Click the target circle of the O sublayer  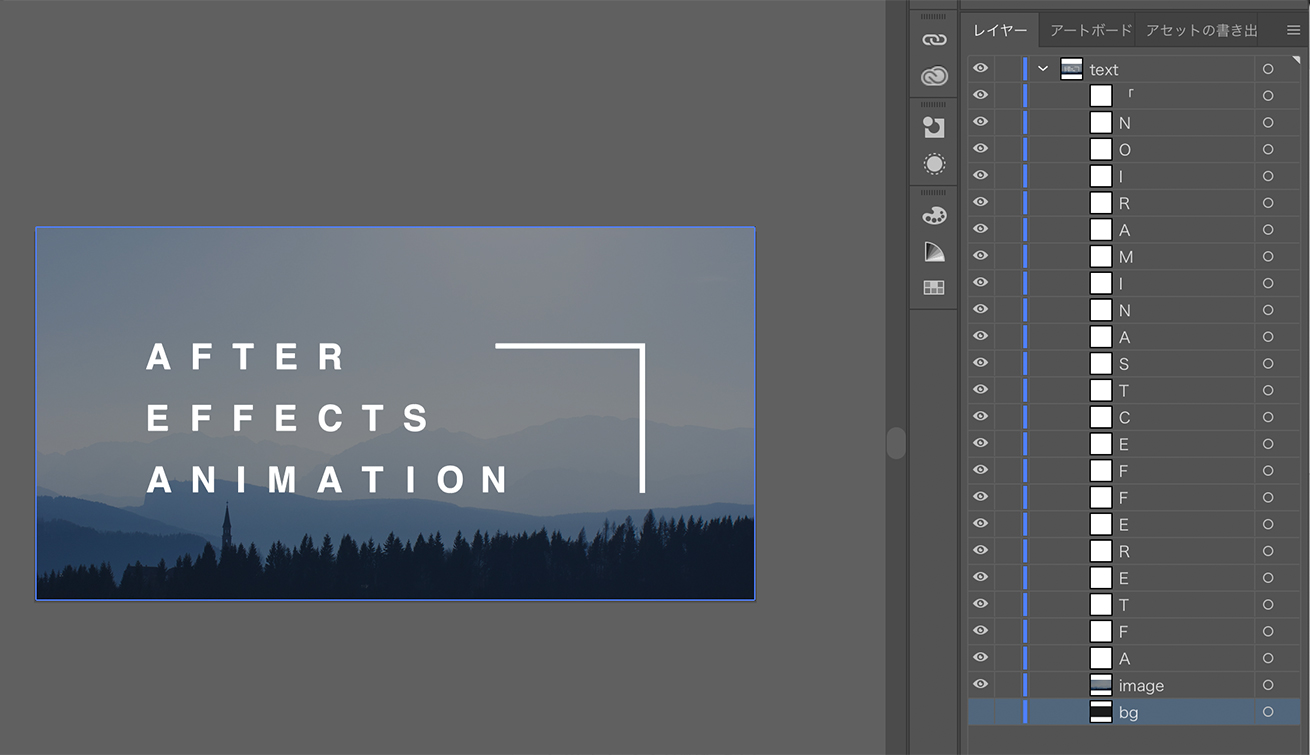click(x=1268, y=150)
